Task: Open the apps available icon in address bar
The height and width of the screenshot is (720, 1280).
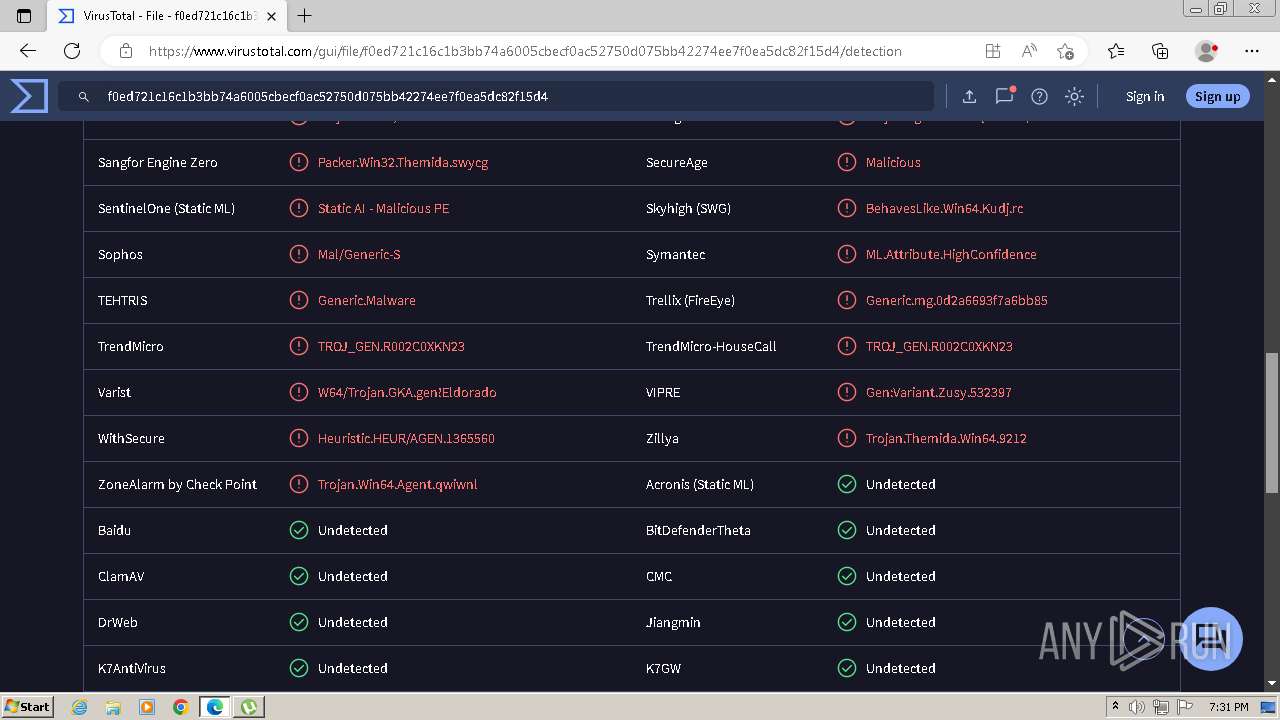Action: [x=992, y=51]
